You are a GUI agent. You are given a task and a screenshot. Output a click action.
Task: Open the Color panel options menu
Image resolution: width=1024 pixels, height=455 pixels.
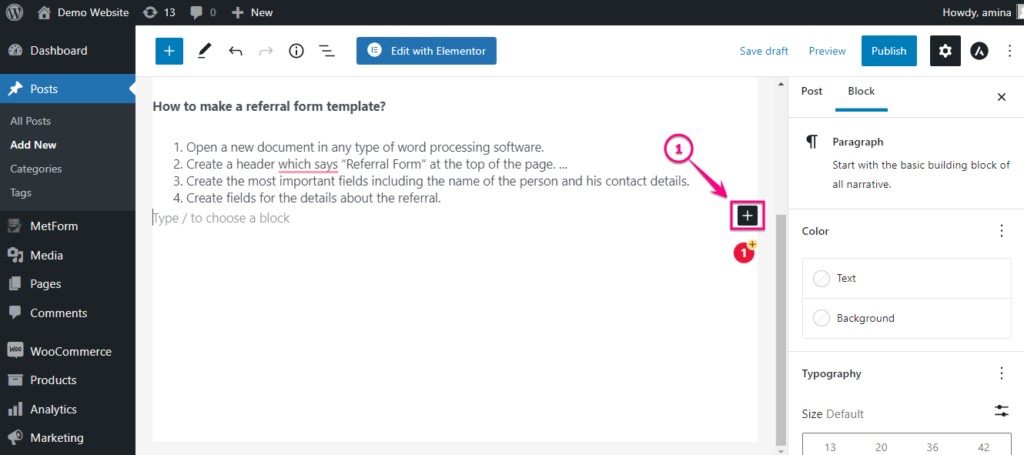tap(1001, 231)
